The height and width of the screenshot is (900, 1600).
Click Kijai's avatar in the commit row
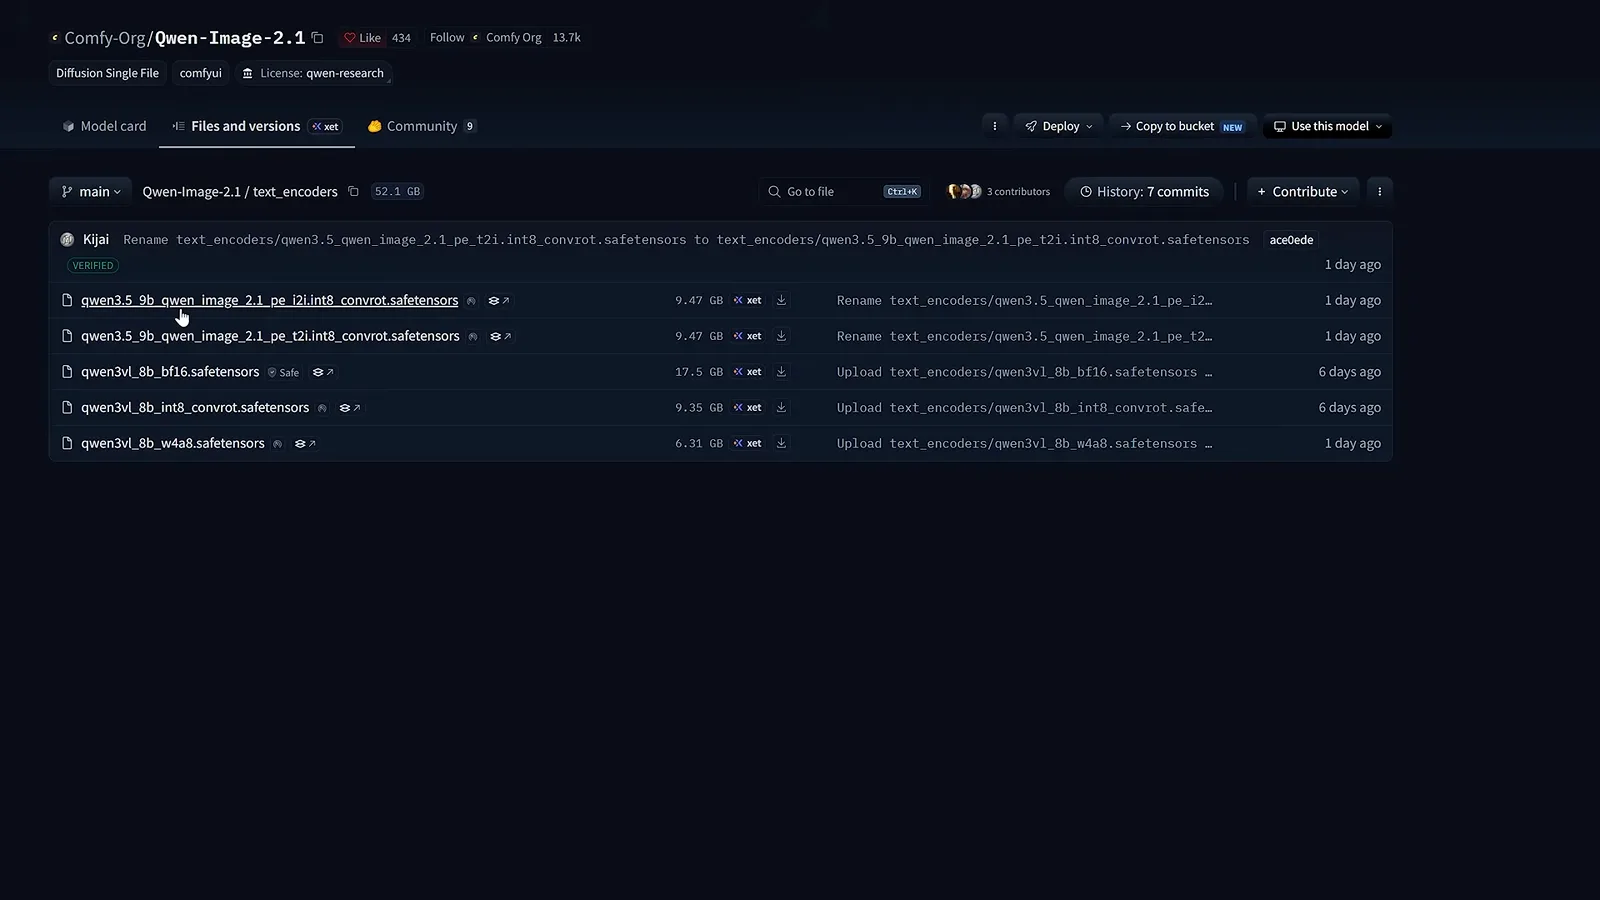(x=67, y=240)
